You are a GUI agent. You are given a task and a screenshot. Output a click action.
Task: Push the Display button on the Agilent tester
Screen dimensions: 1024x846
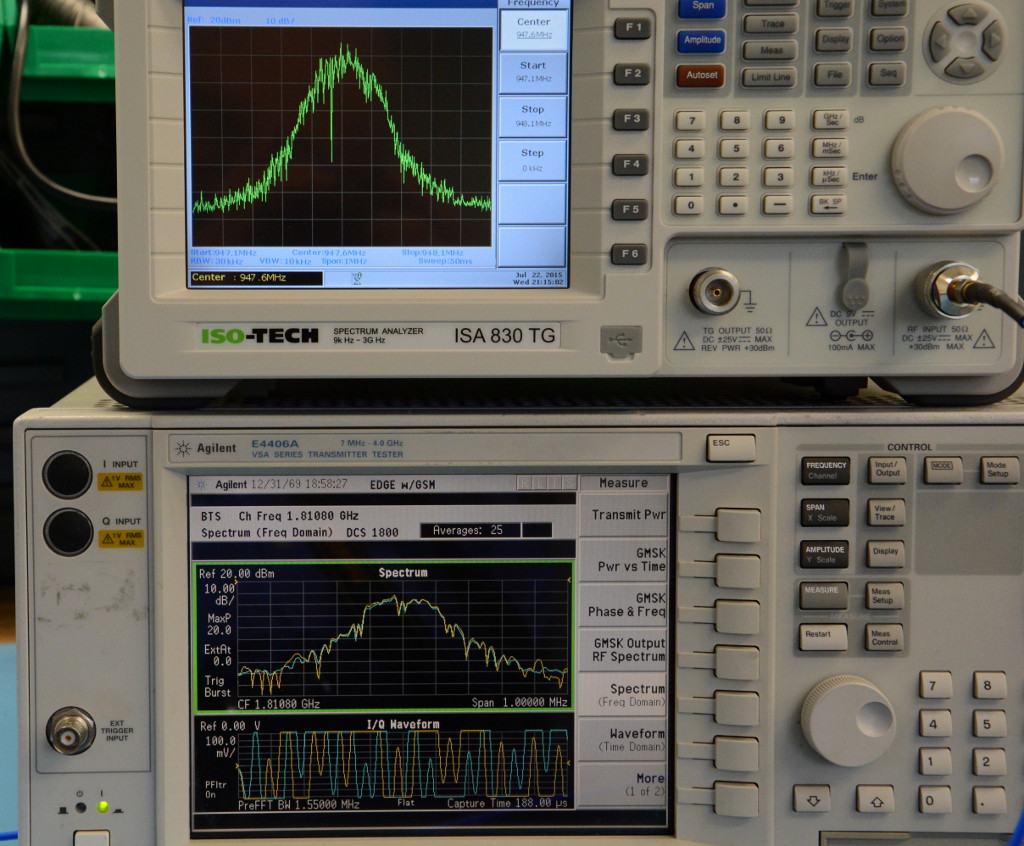tap(885, 553)
